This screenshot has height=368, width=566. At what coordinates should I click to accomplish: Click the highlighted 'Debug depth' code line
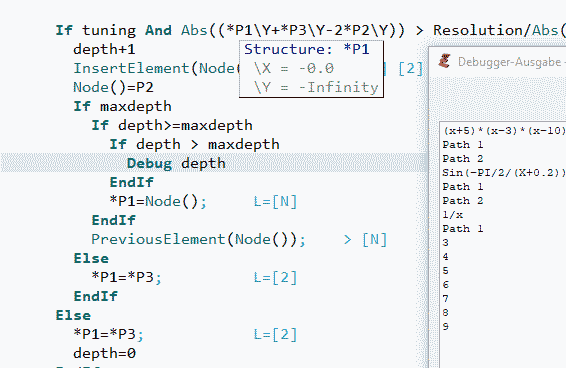[214, 163]
